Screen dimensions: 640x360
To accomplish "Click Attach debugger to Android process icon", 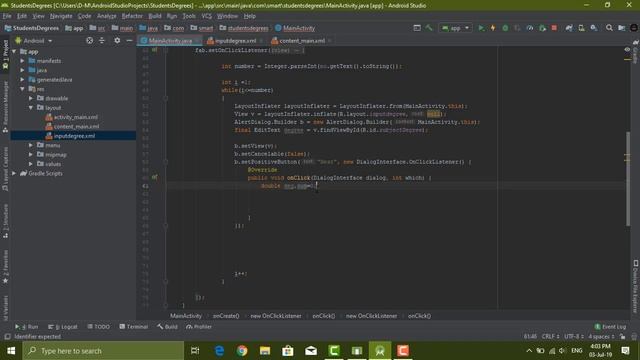I will tap(542, 28).
